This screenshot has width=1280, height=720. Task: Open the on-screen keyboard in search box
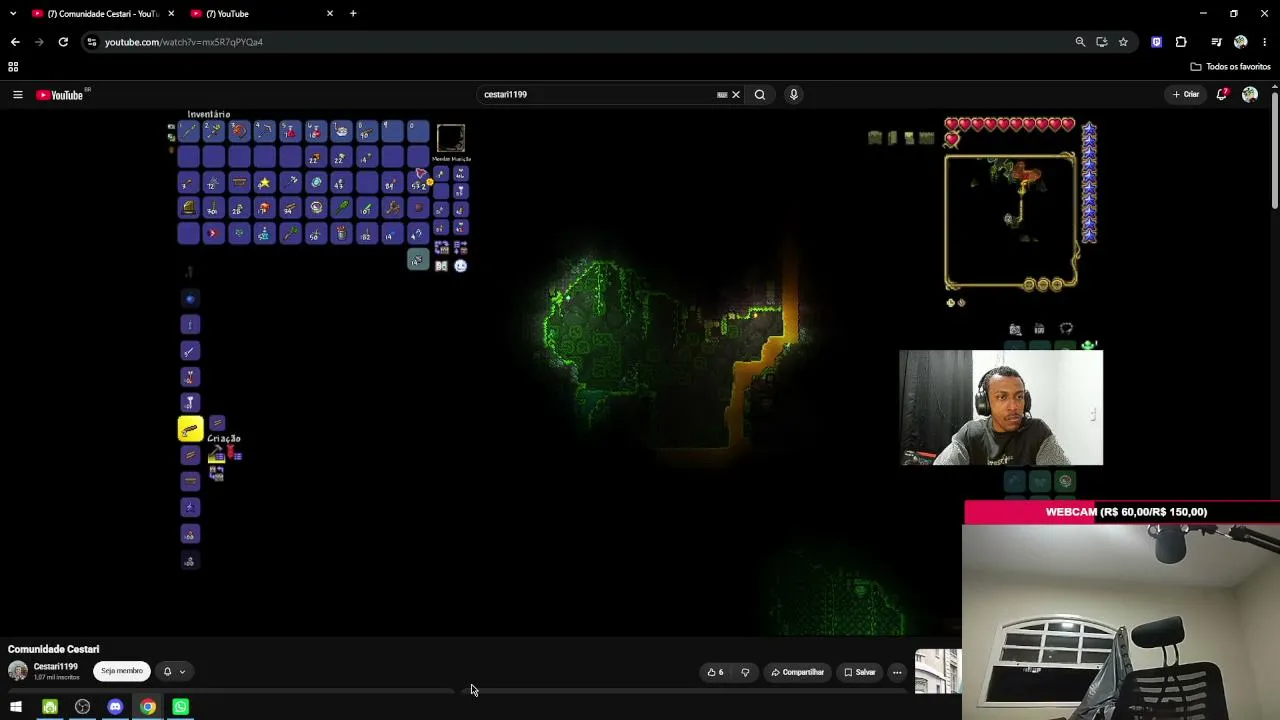tap(722, 95)
